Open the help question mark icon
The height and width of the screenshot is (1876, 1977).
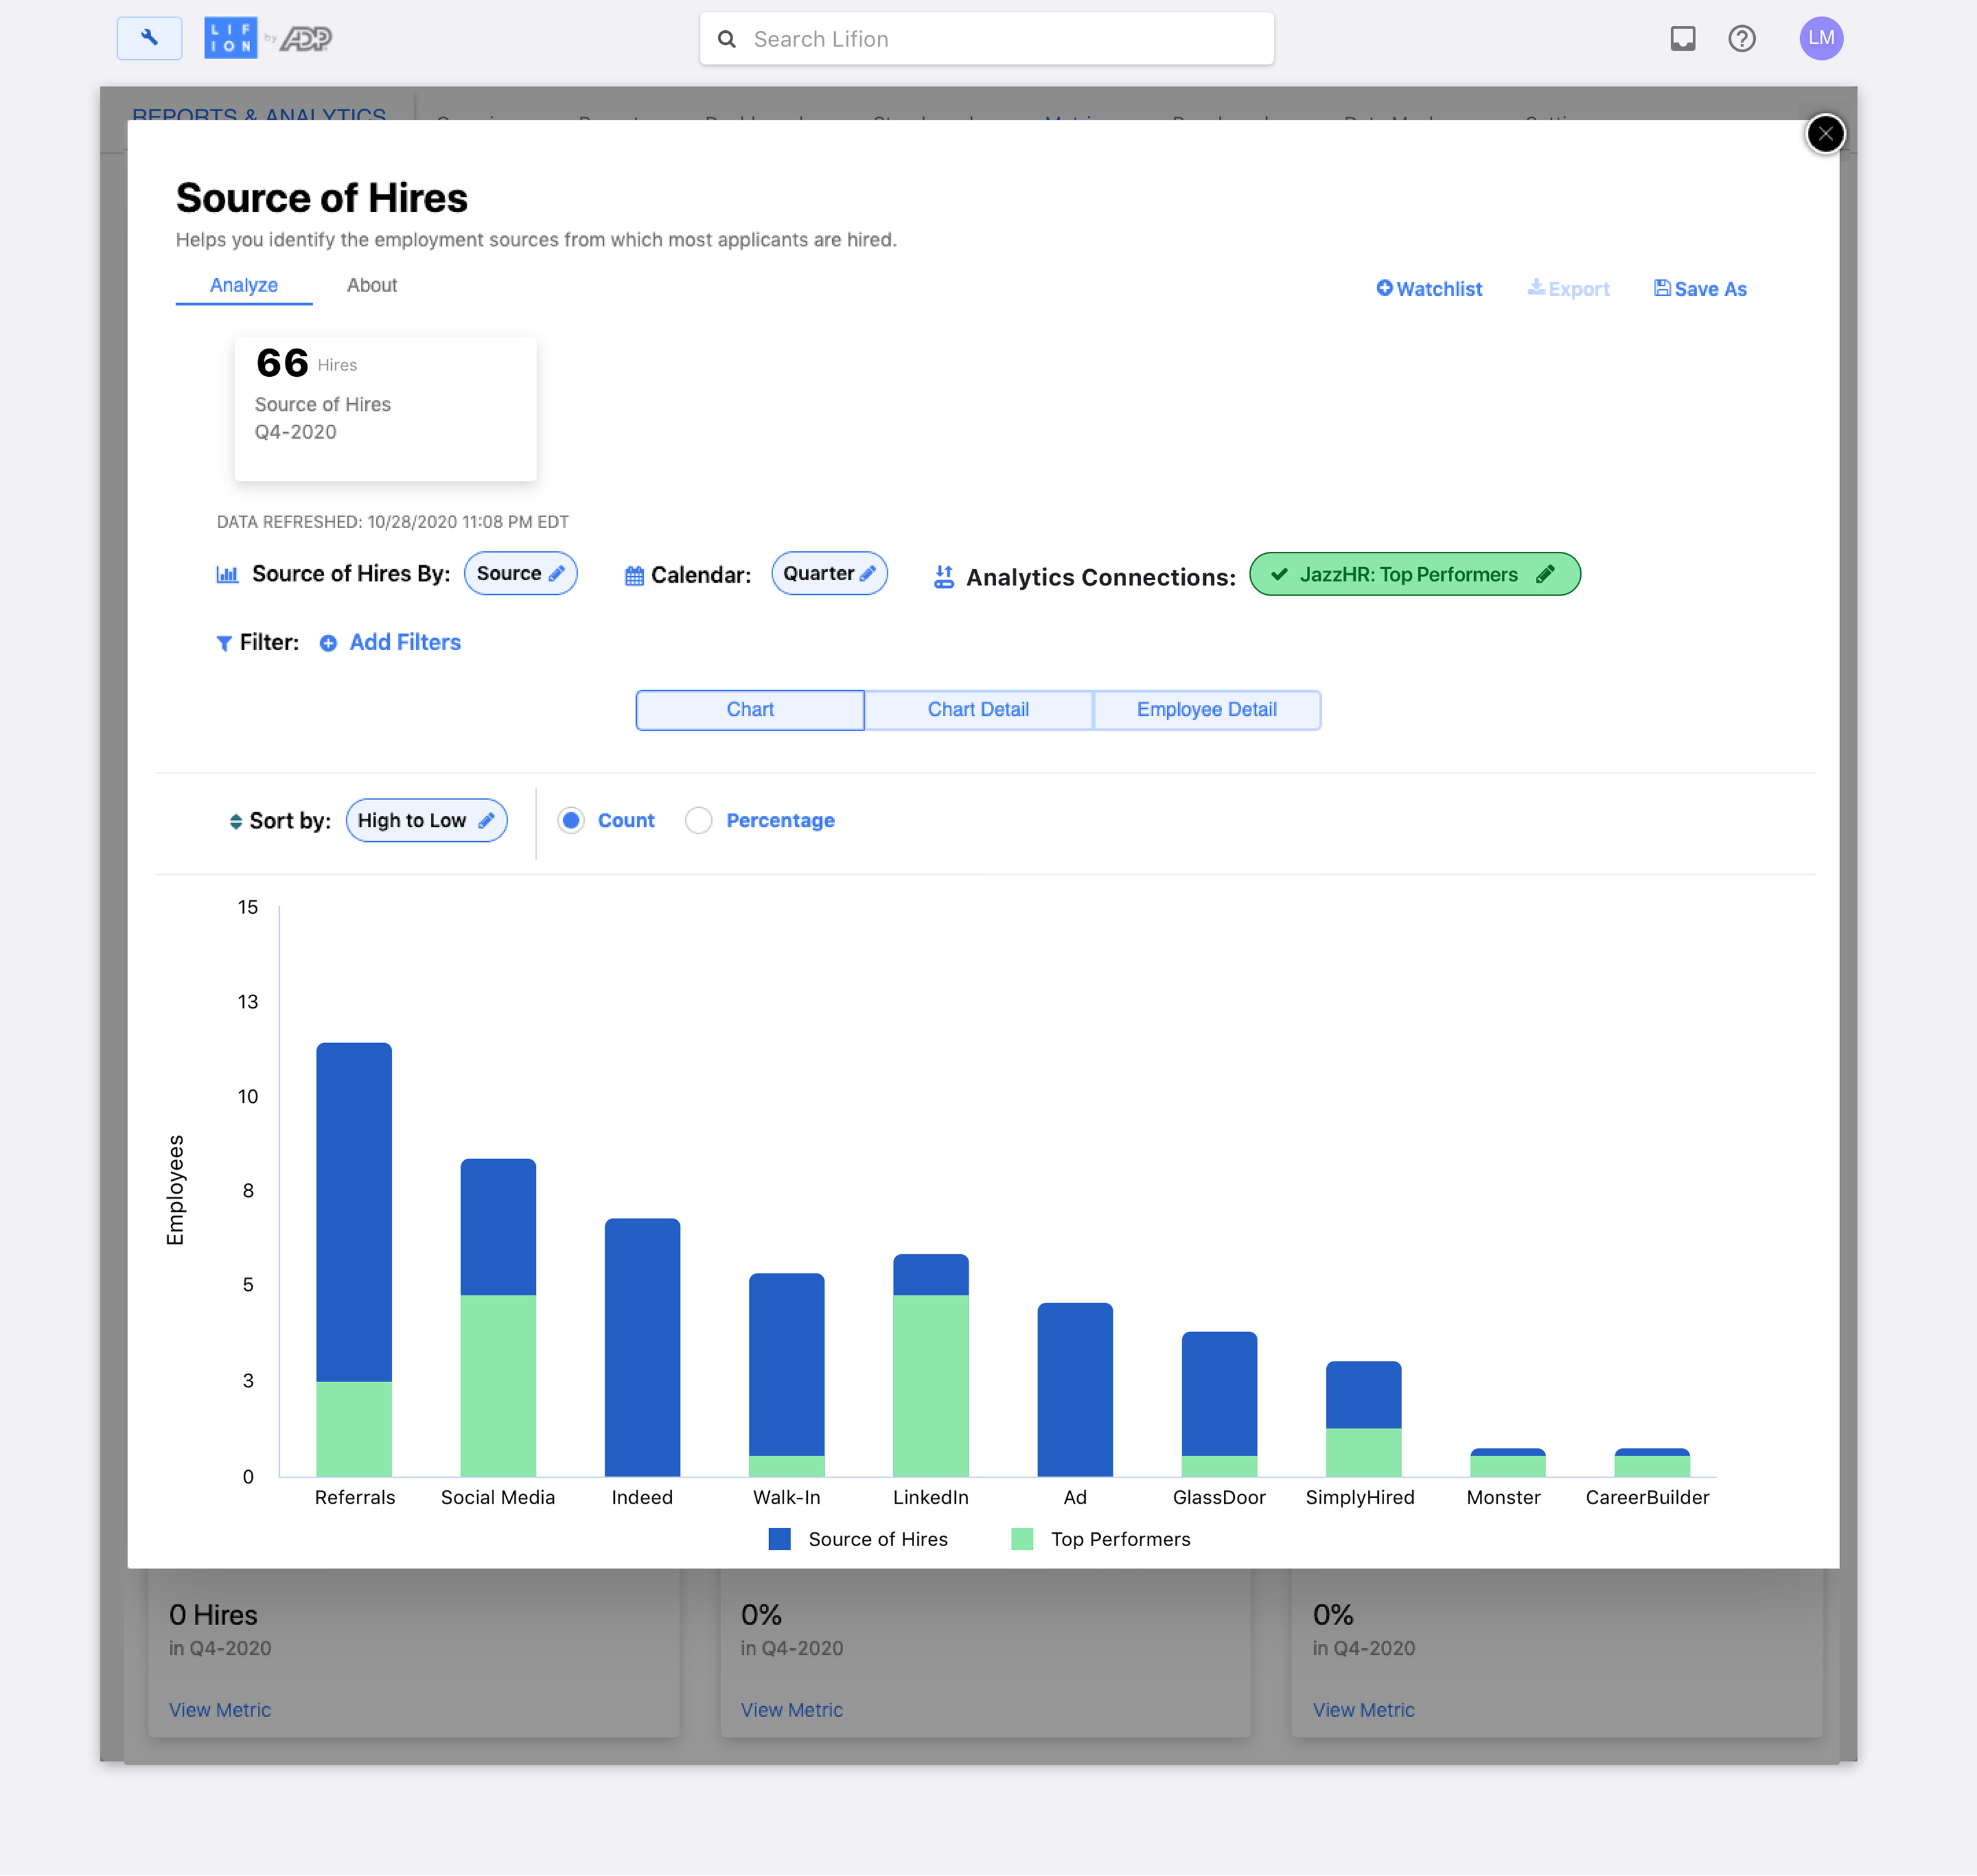1741,38
